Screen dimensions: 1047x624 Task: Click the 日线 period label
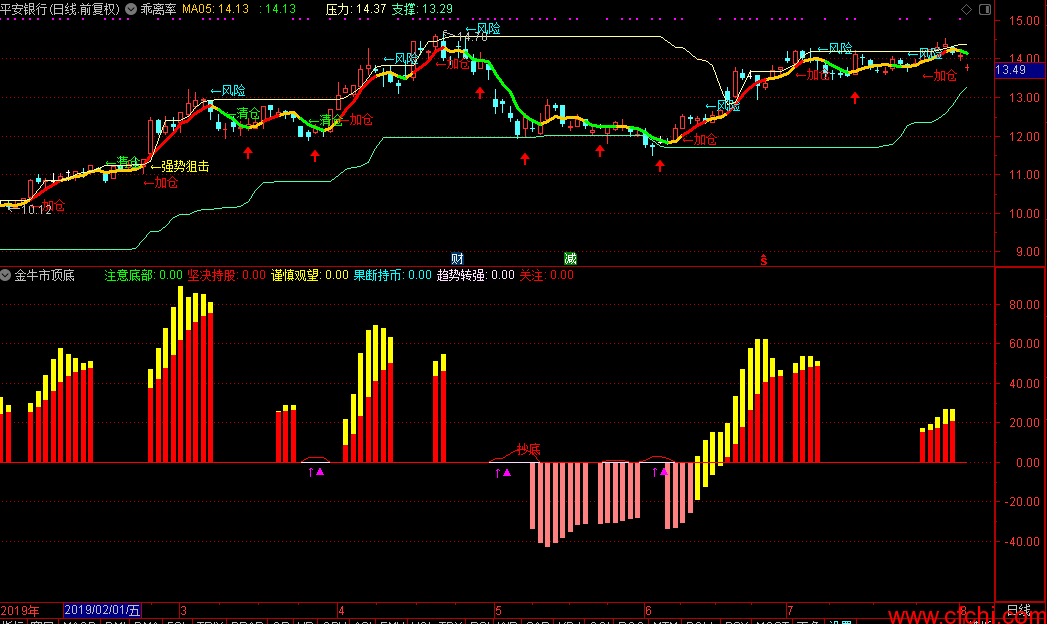pos(1019,610)
